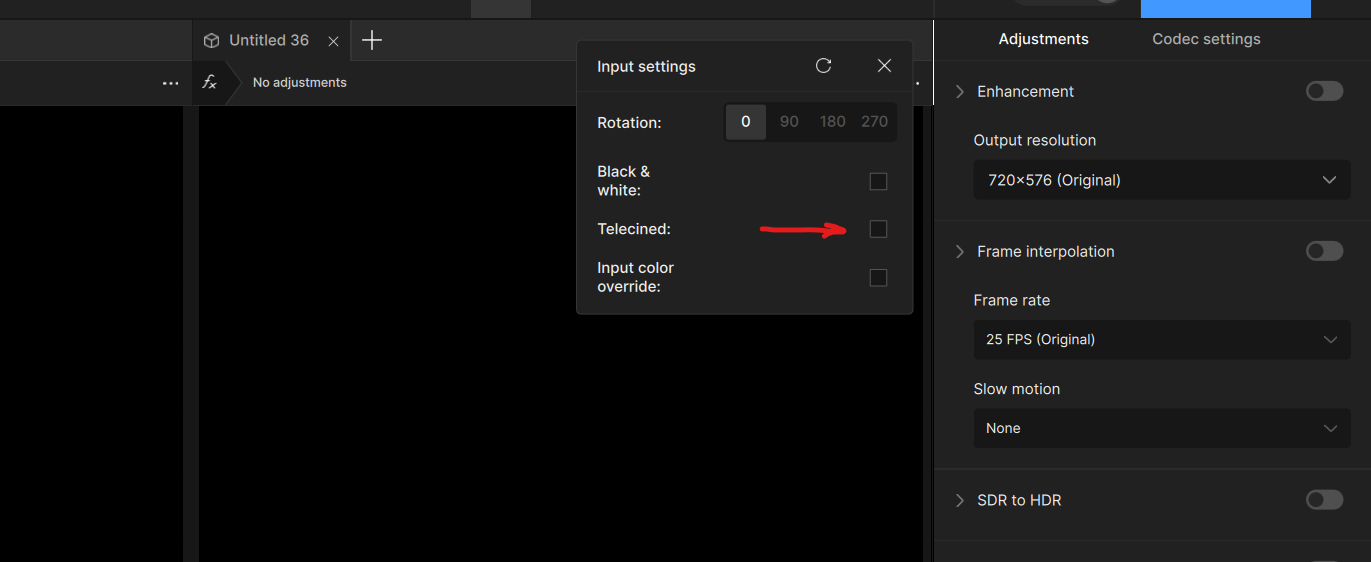Expand the Enhancement section chevron
The image size is (1371, 562).
pos(960,91)
